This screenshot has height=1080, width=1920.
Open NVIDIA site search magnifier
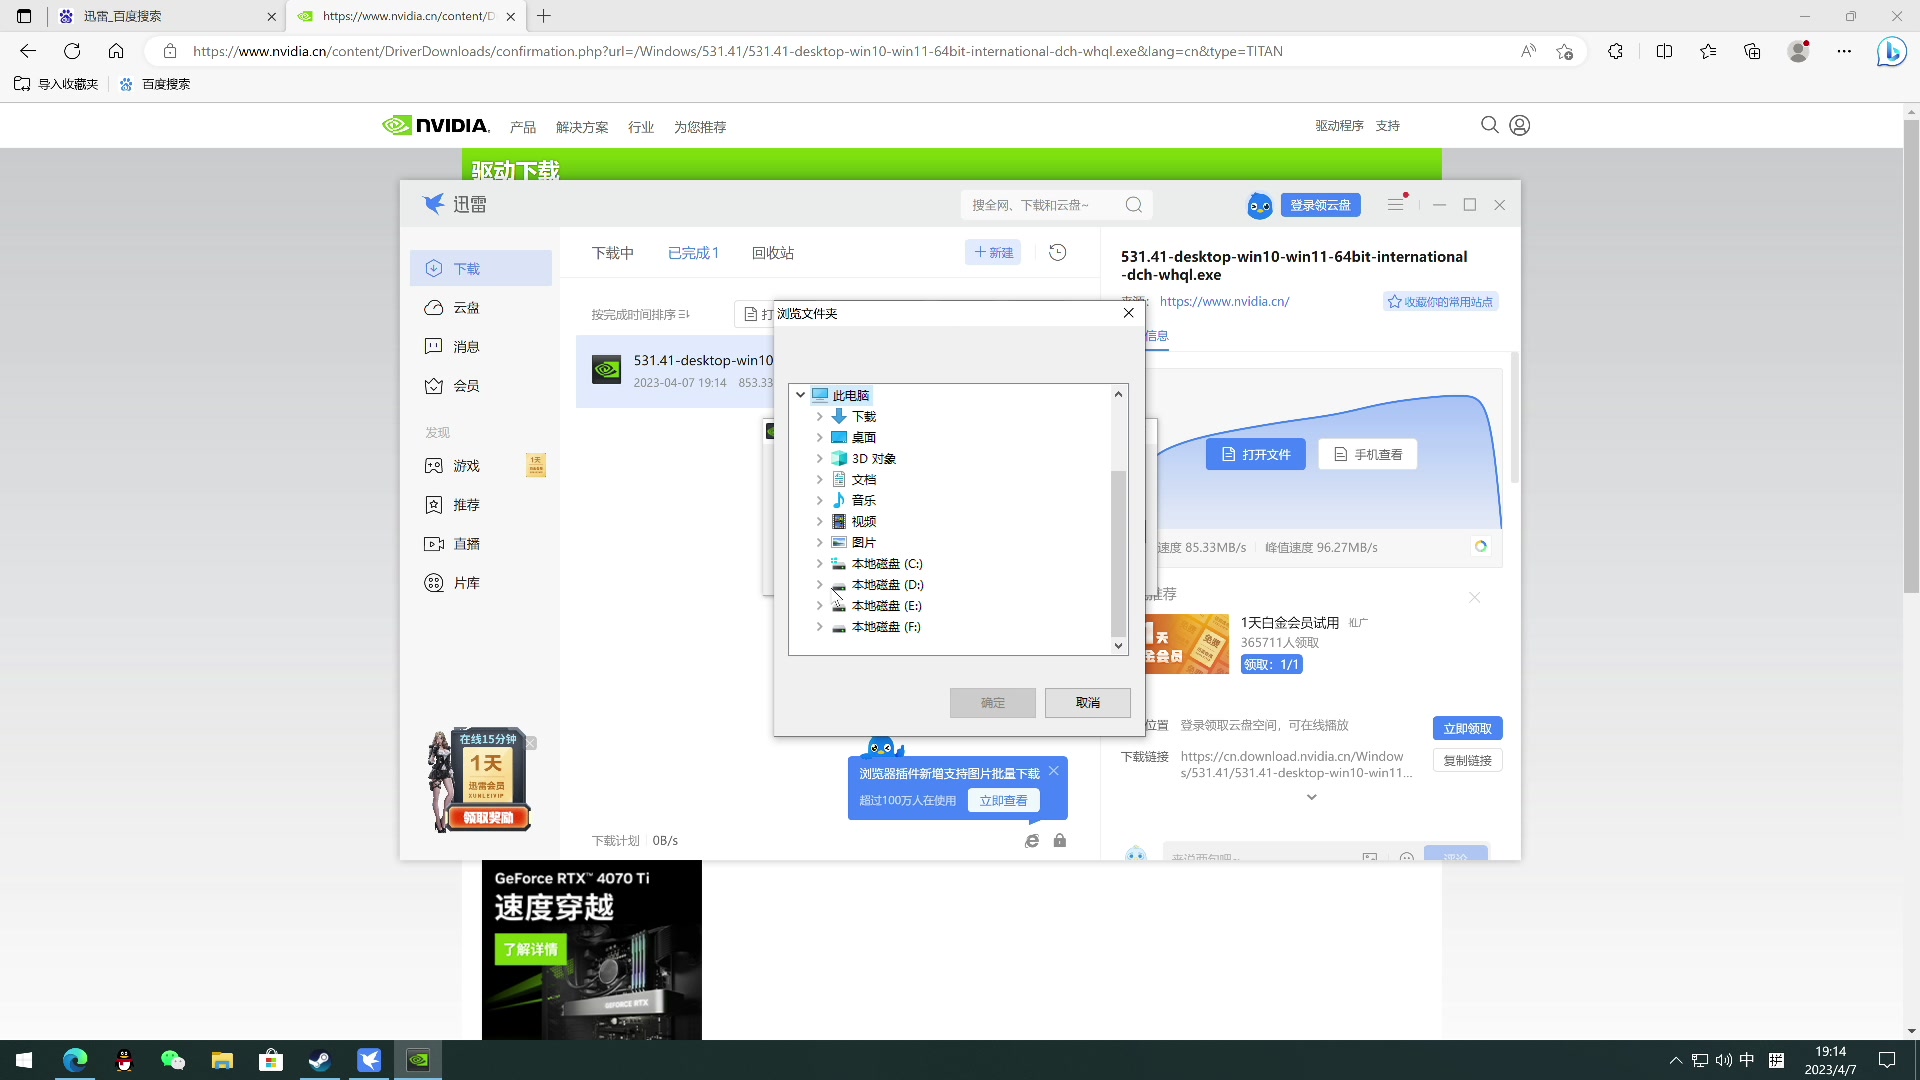pyautogui.click(x=1489, y=125)
